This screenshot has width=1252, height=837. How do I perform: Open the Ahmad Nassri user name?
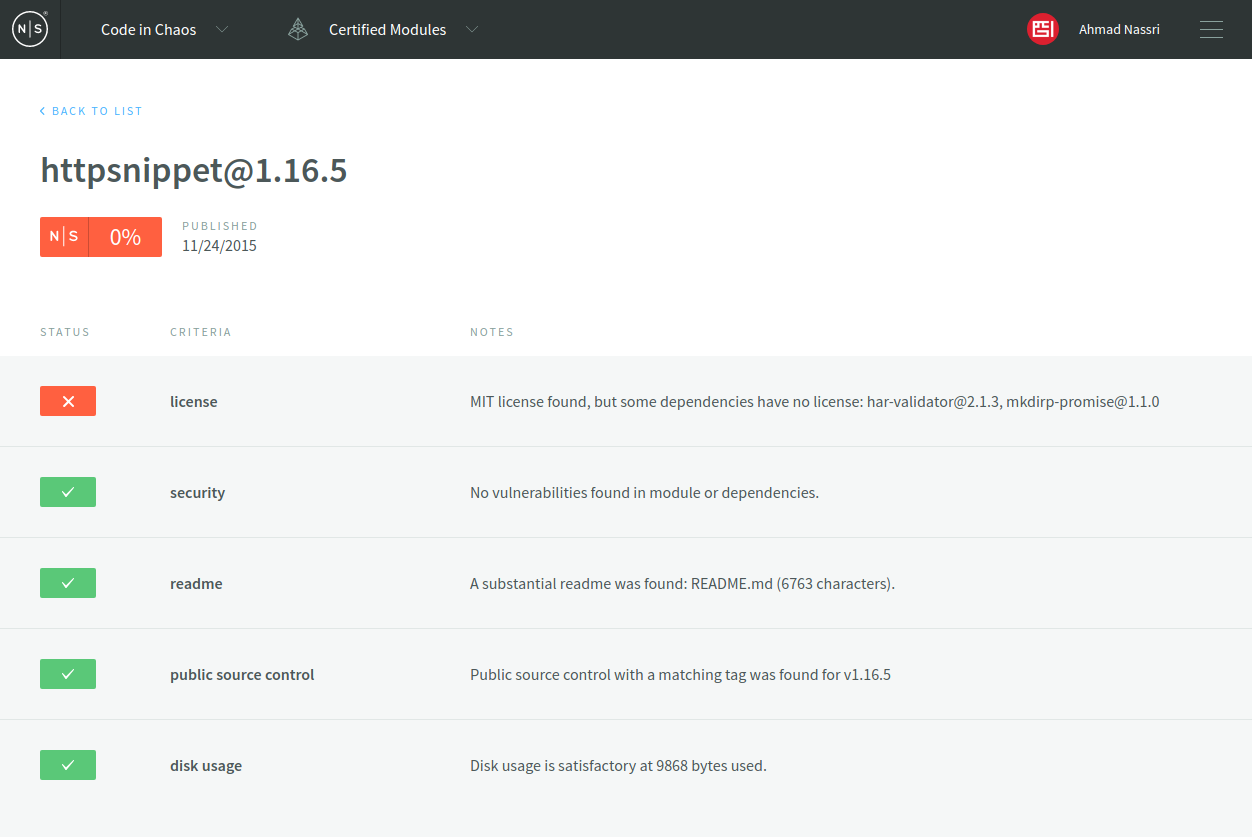coord(1119,30)
